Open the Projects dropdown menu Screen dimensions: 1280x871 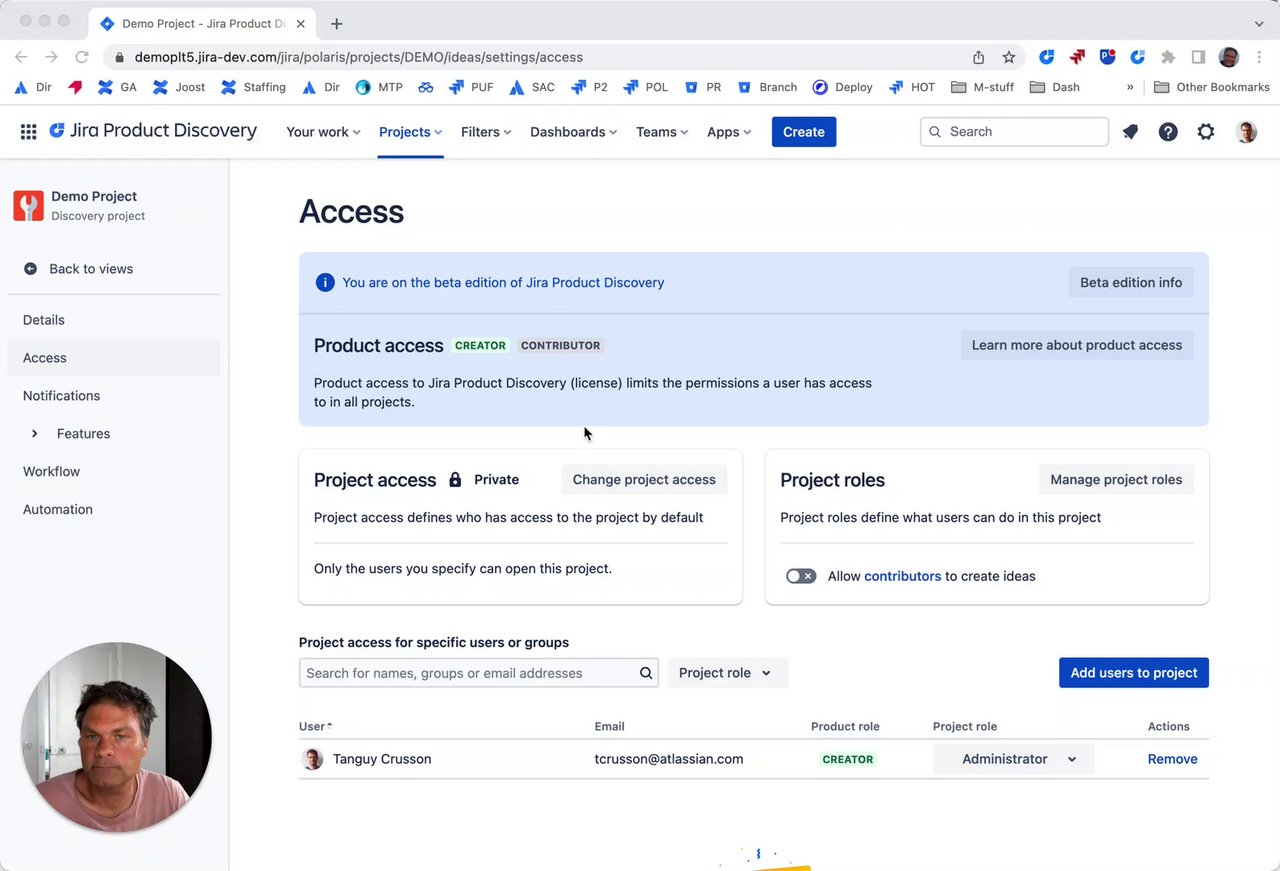pyautogui.click(x=410, y=132)
